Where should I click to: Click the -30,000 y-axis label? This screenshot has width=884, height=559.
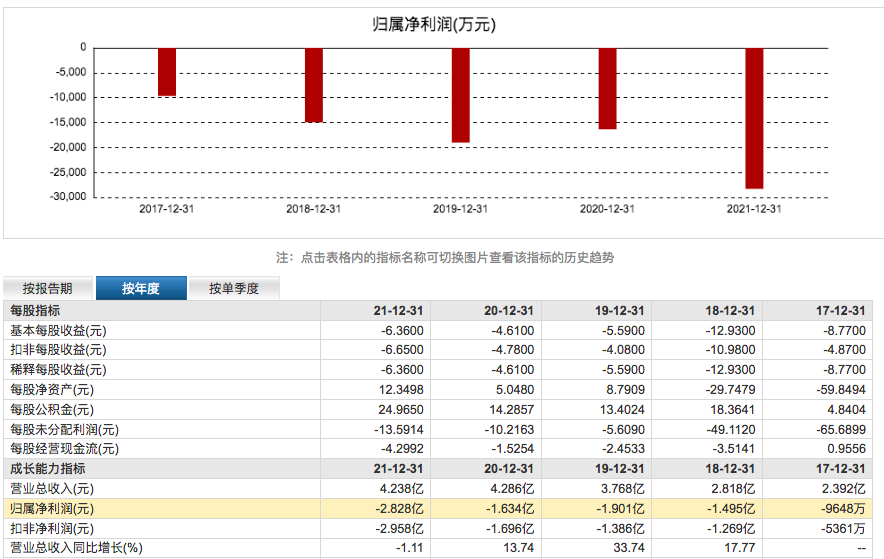coord(68,197)
